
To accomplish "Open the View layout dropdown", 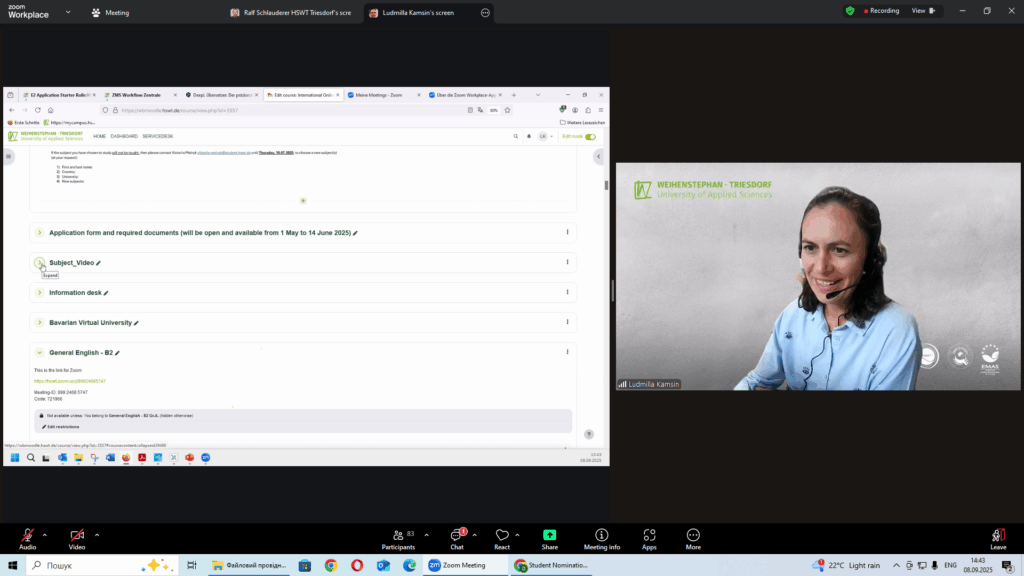I will click(922, 11).
